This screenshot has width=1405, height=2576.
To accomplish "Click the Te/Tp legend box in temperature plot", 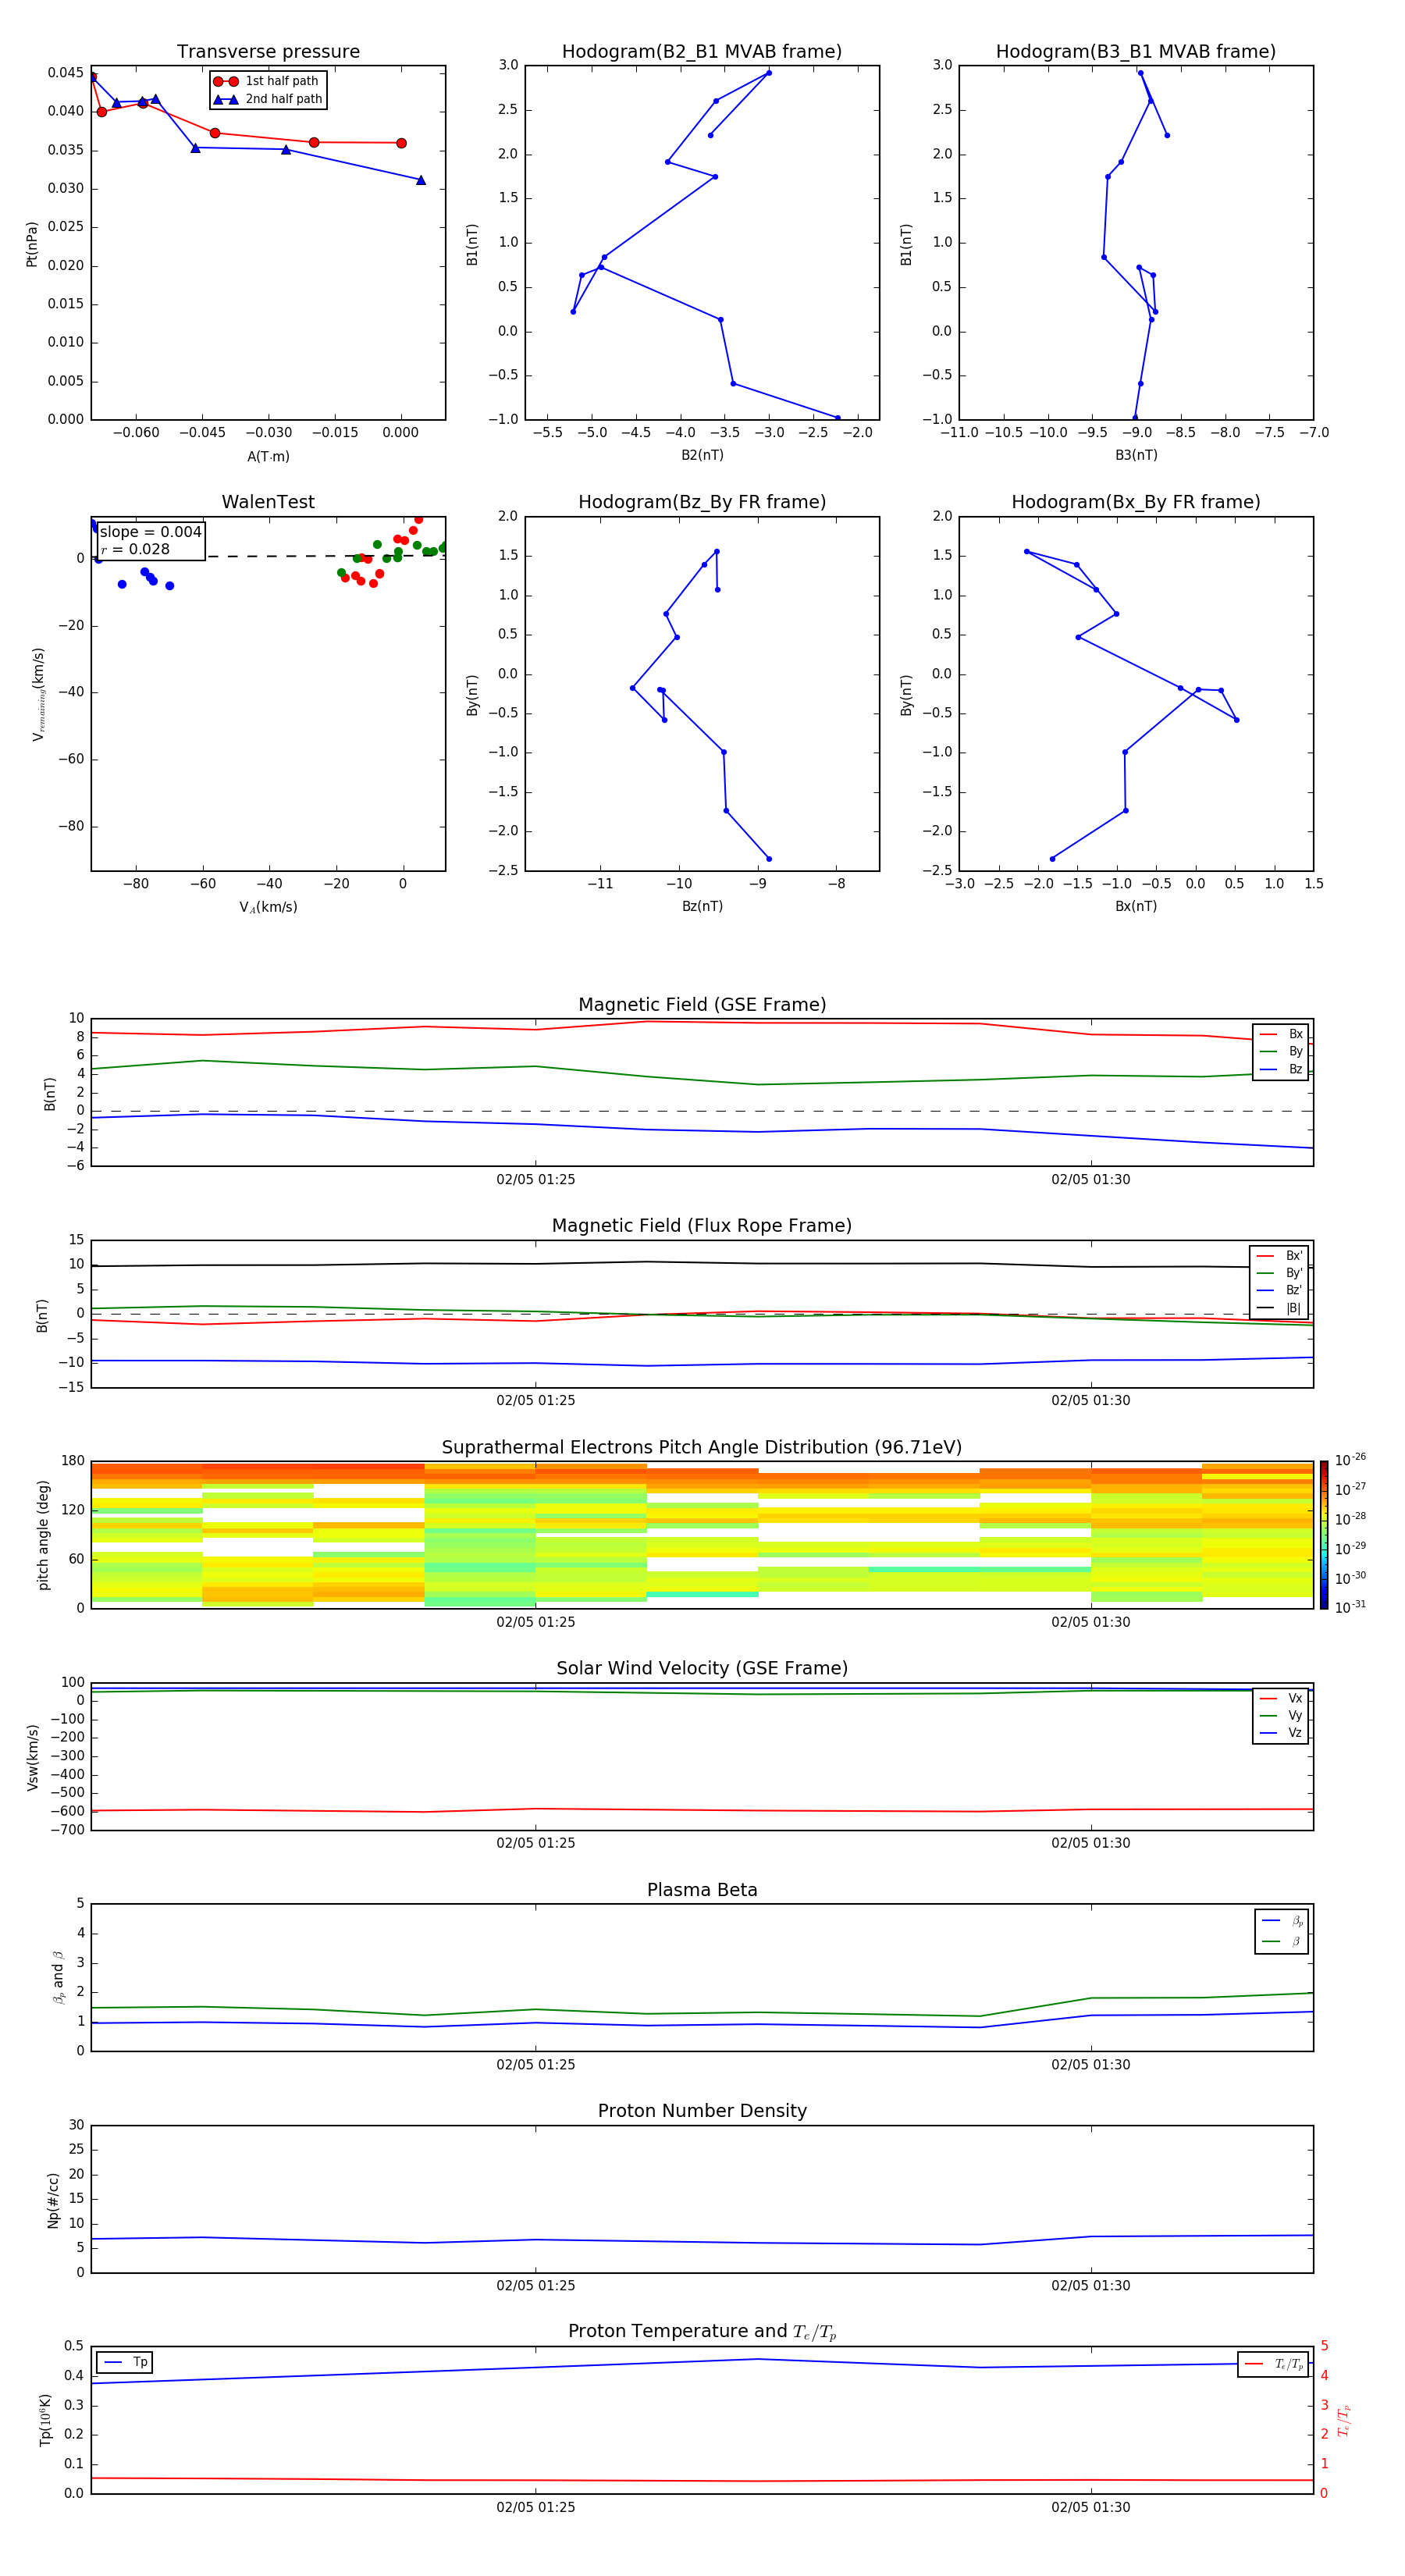I will 1273,2365.
